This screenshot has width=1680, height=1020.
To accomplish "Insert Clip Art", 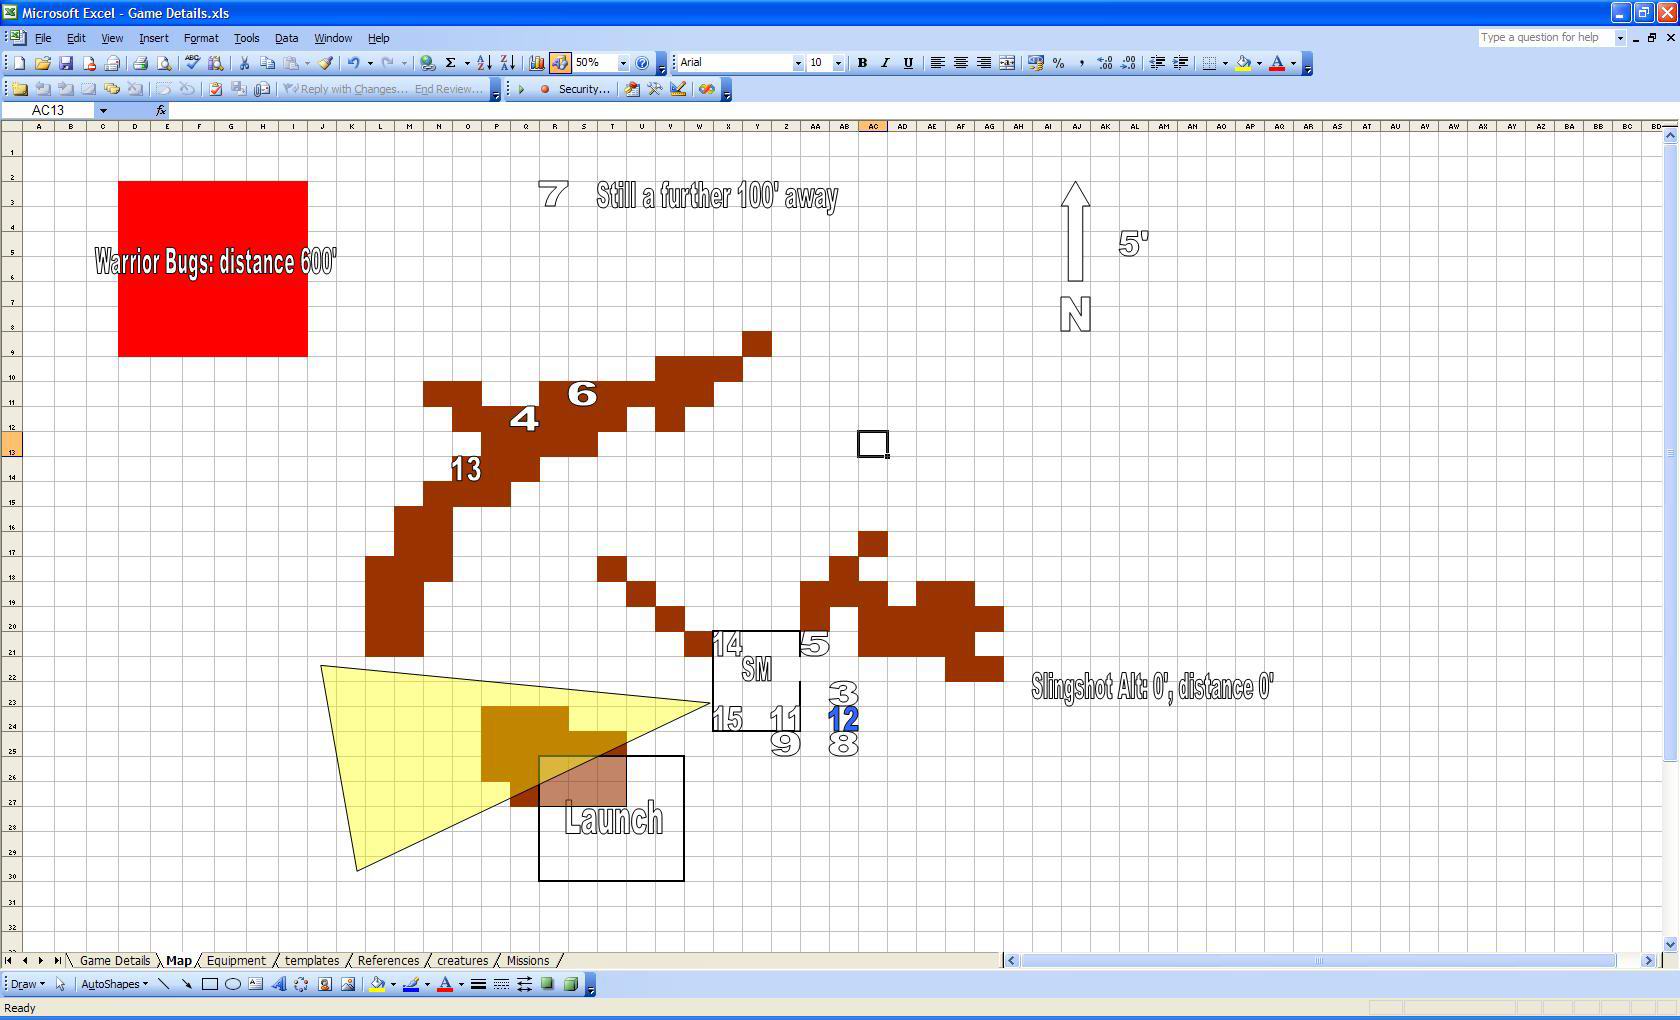I will pyautogui.click(x=325, y=984).
